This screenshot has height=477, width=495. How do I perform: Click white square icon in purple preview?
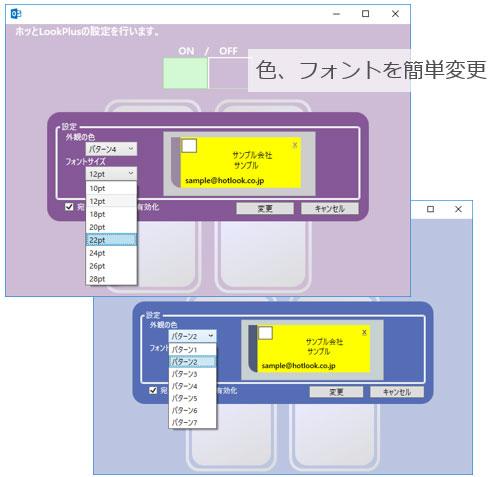click(189, 146)
